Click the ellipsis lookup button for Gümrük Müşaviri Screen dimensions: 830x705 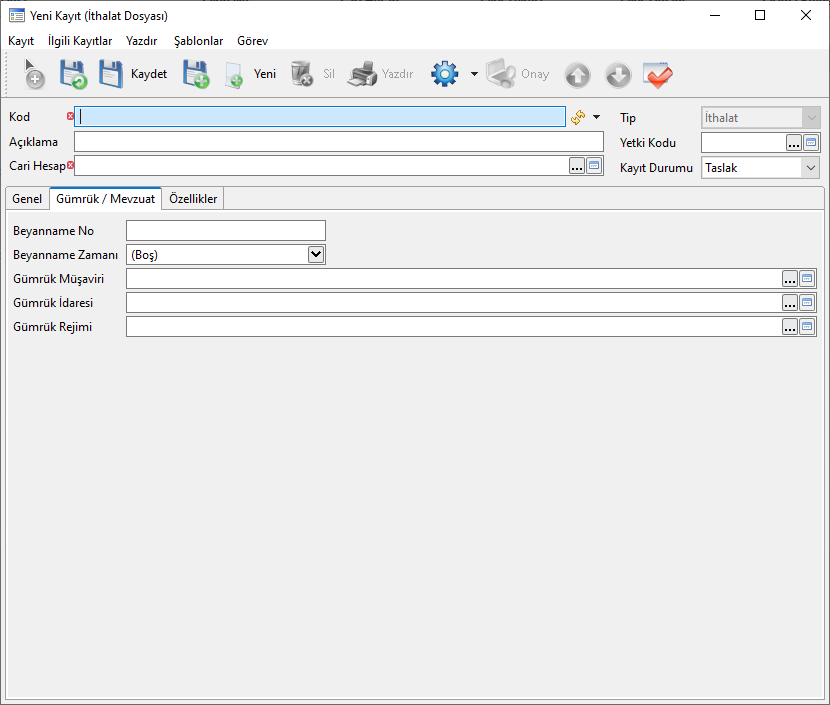[790, 279]
